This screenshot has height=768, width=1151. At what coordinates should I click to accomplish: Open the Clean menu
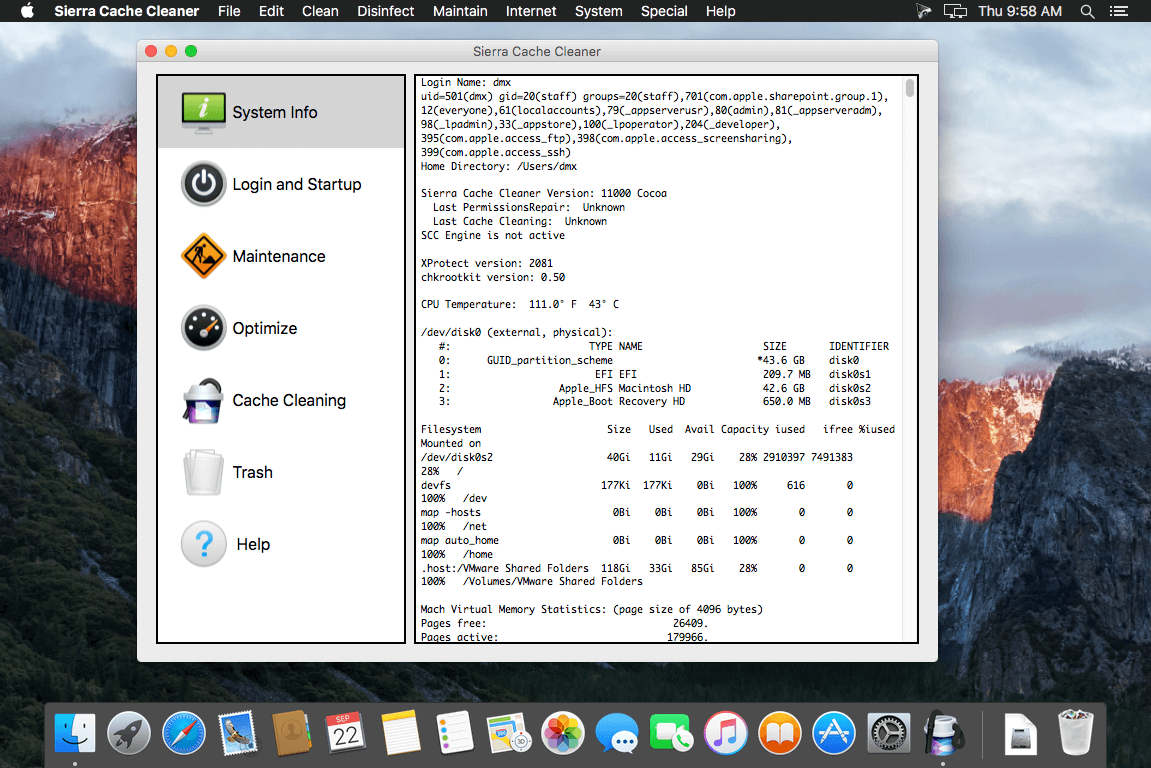click(x=320, y=11)
